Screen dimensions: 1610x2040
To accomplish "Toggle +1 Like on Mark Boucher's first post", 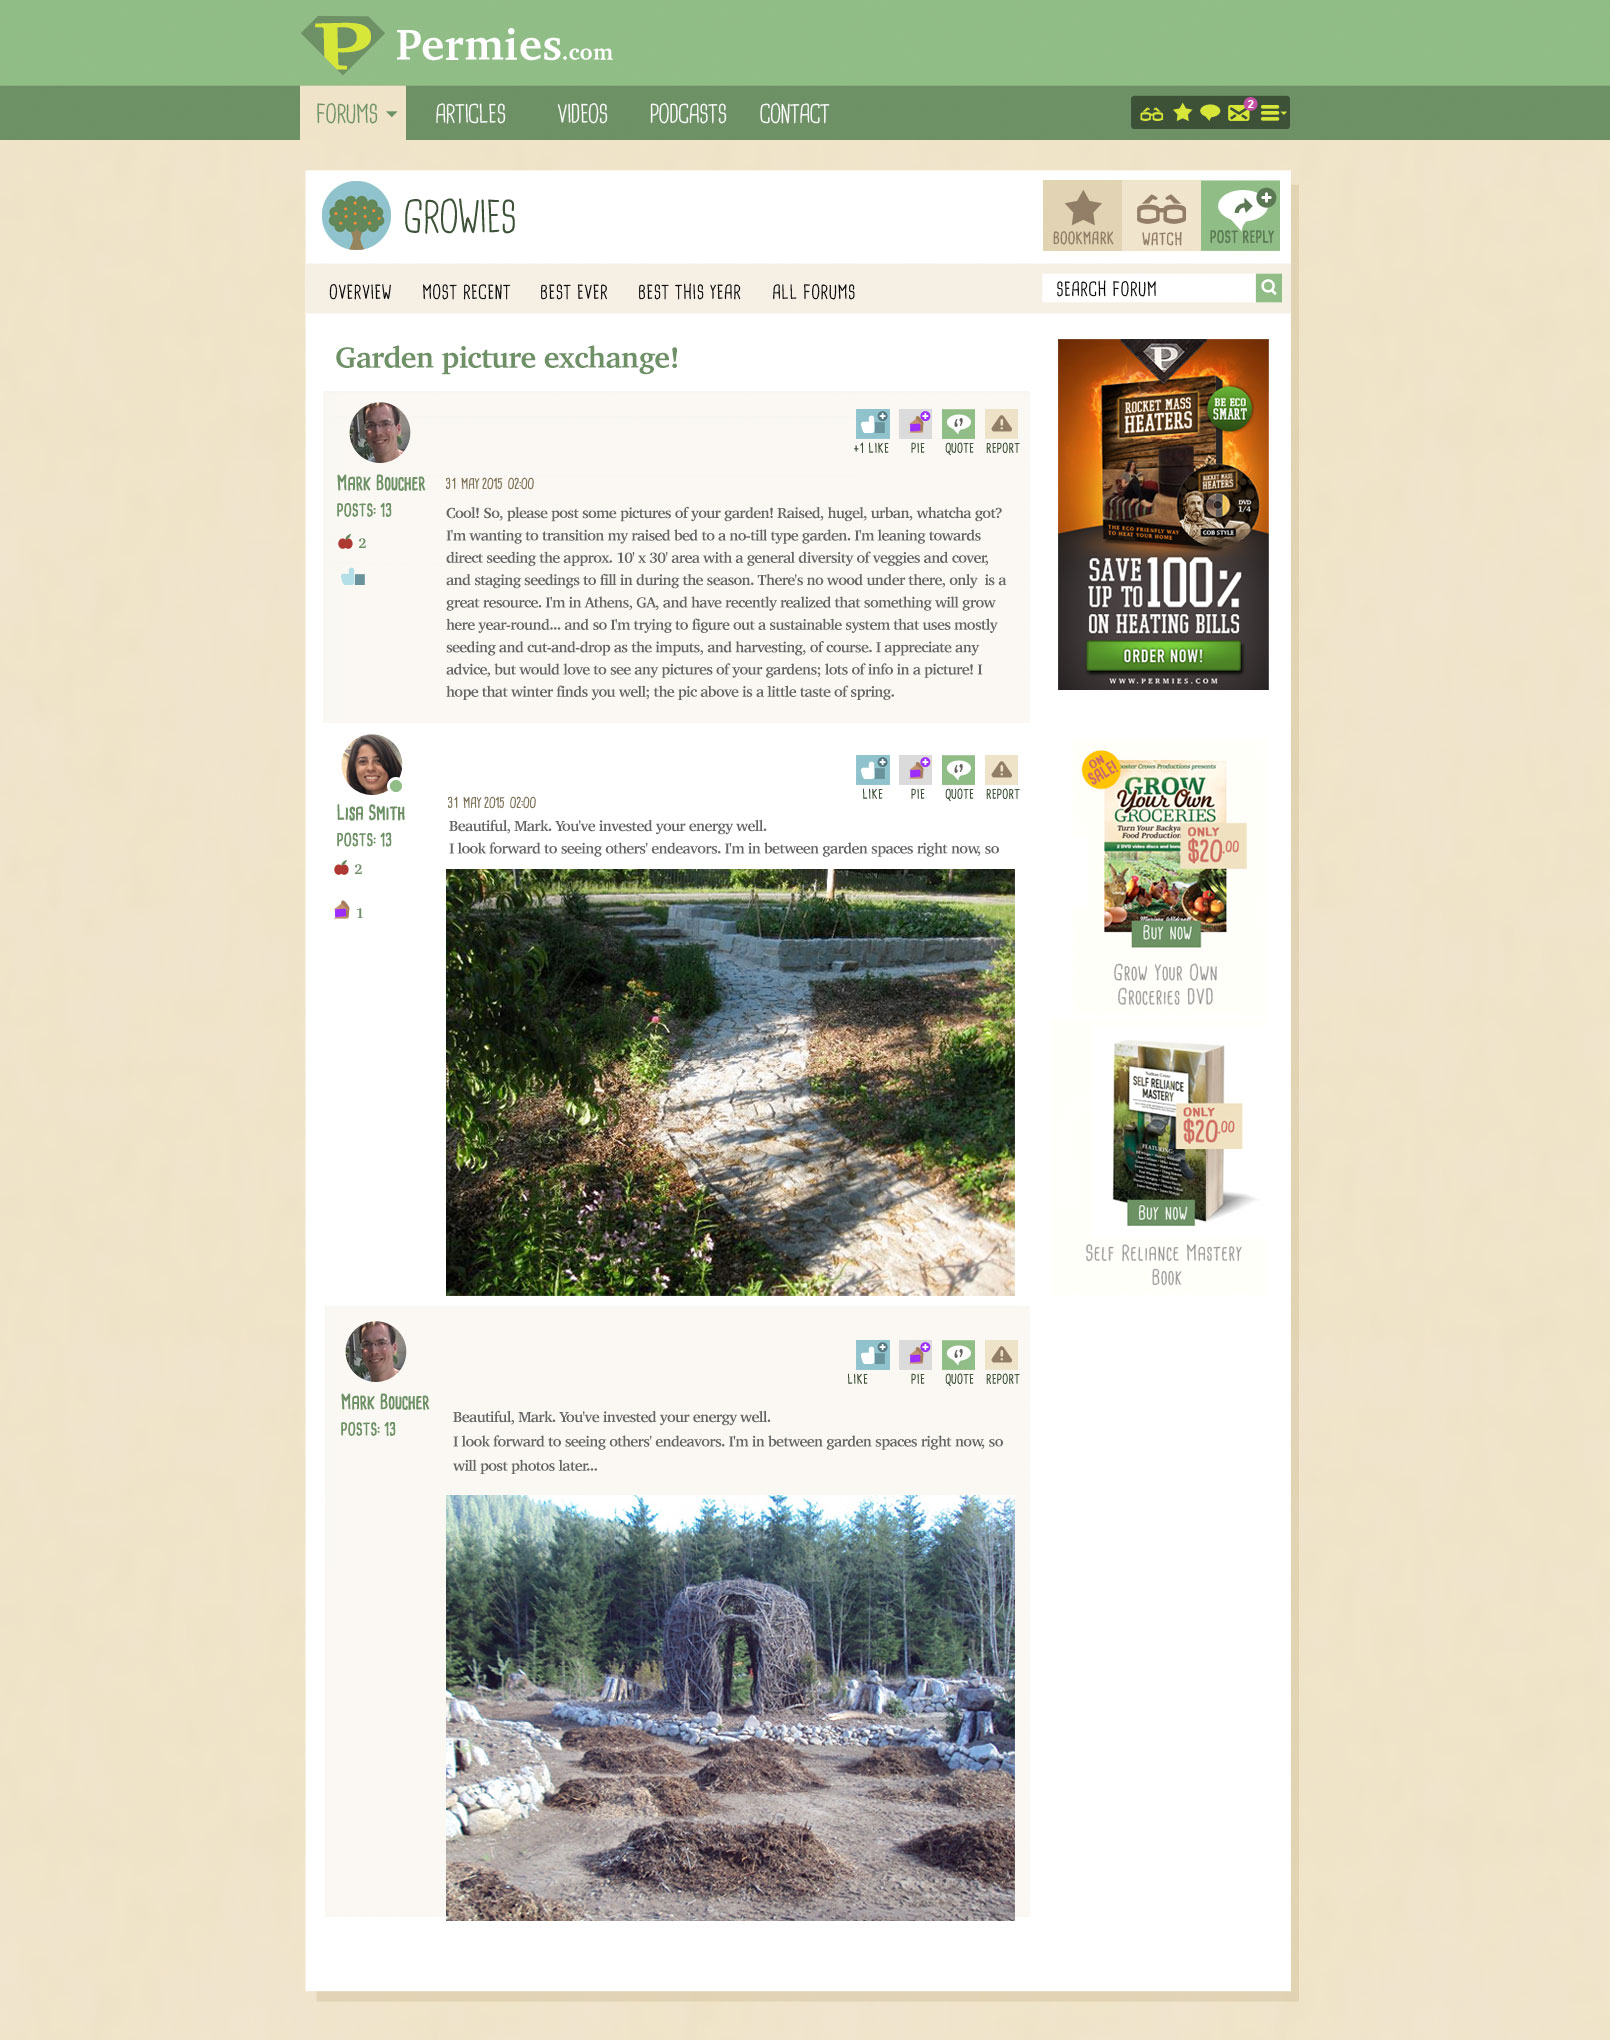I will 872,432.
